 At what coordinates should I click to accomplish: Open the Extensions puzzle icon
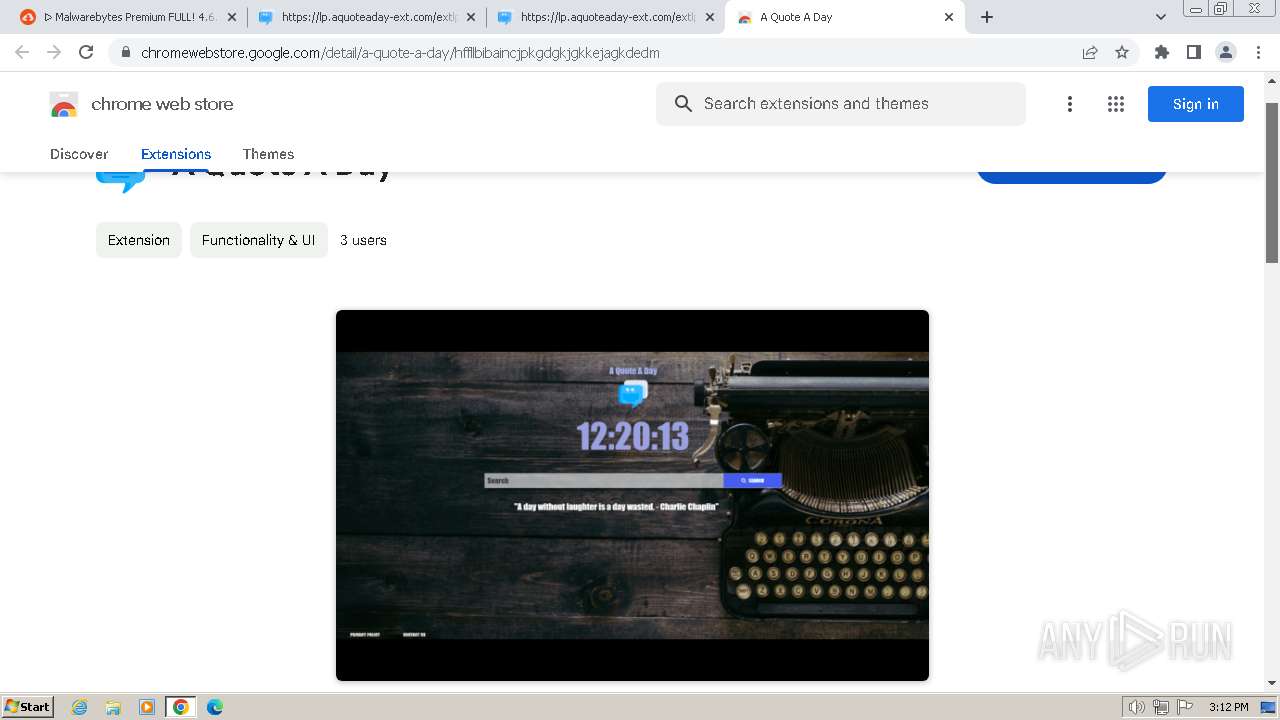[x=1162, y=52]
